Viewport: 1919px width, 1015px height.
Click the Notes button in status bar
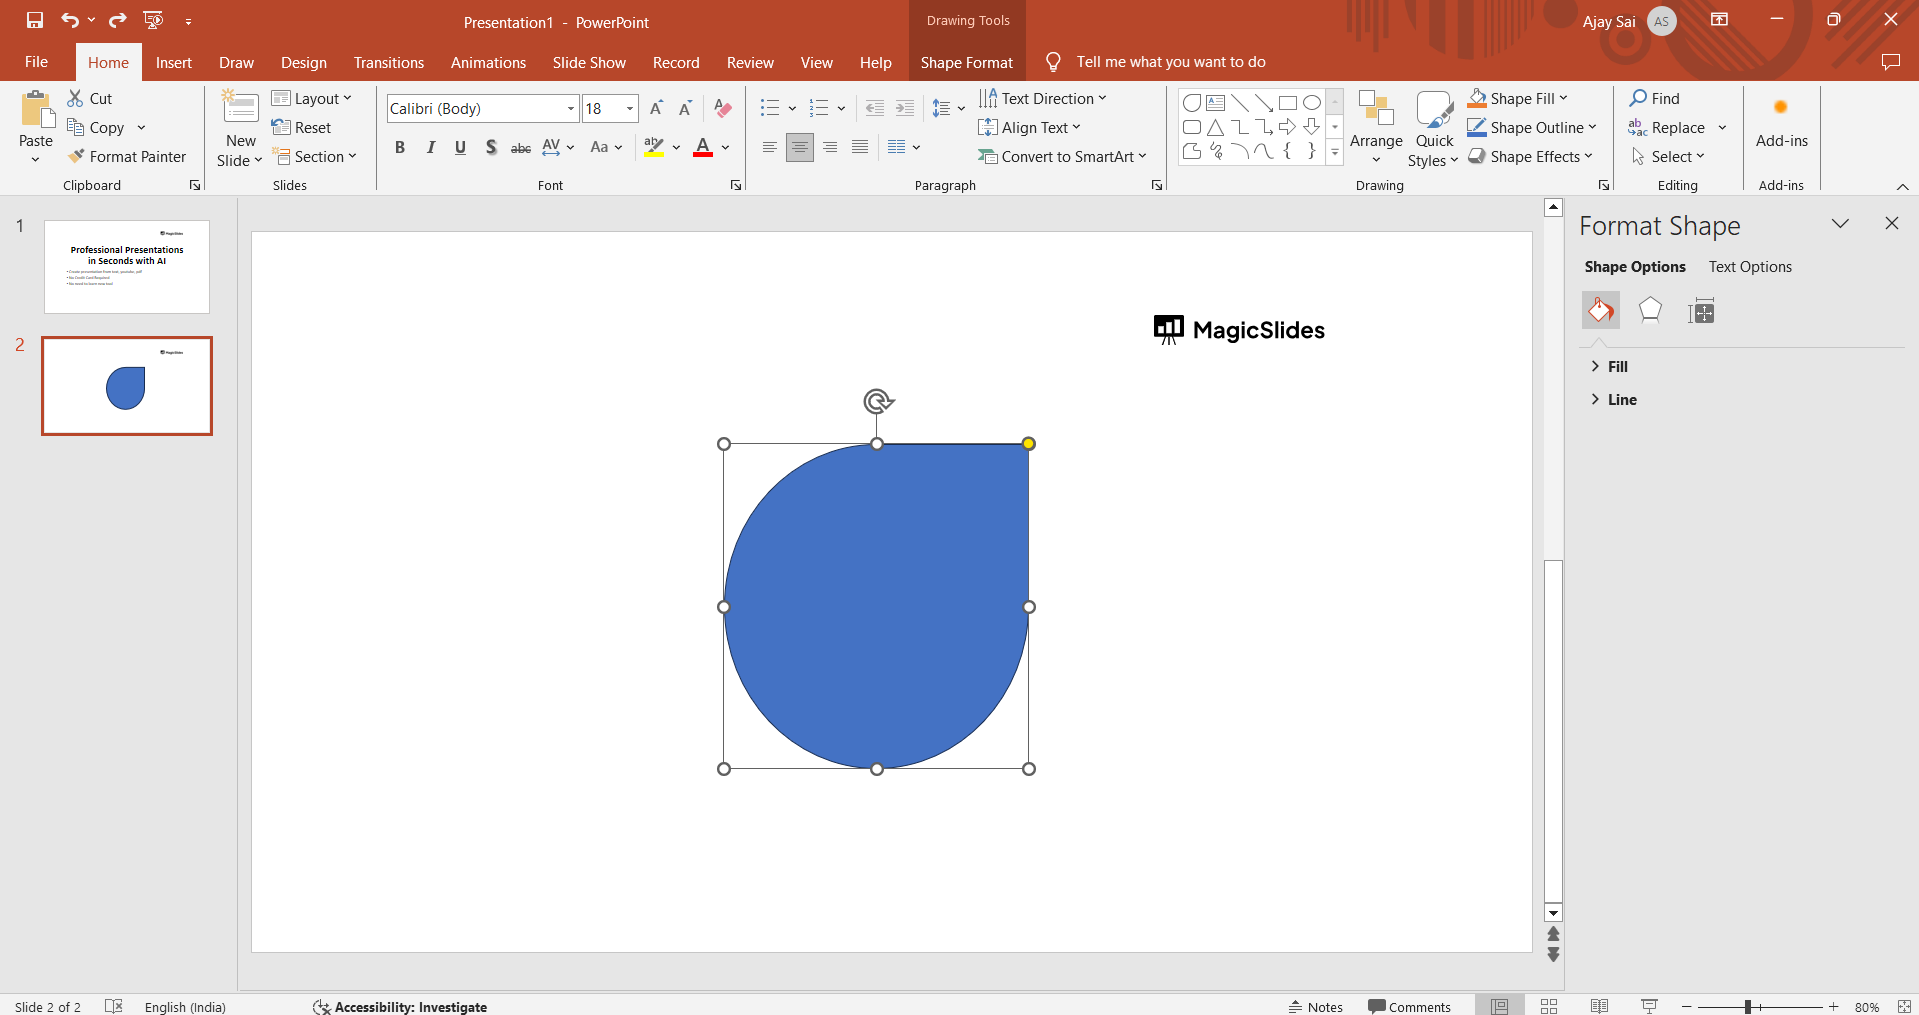pos(1315,1006)
